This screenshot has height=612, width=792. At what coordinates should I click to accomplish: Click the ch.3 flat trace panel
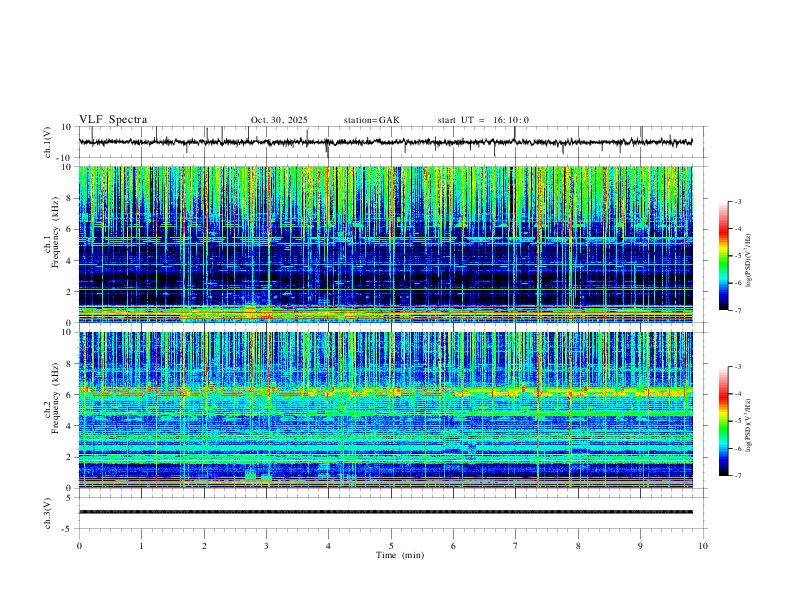393,513
